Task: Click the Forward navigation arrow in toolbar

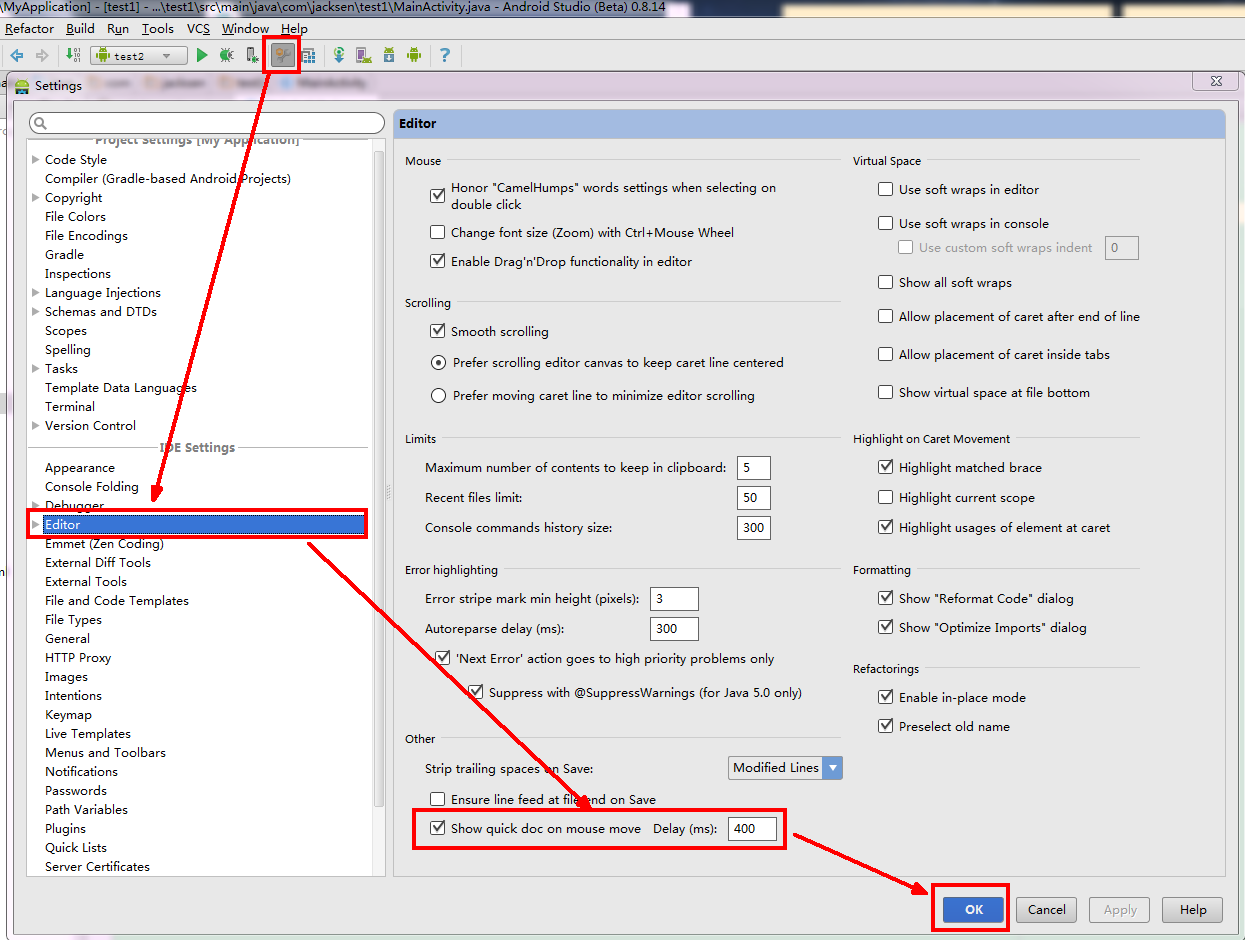Action: point(42,56)
